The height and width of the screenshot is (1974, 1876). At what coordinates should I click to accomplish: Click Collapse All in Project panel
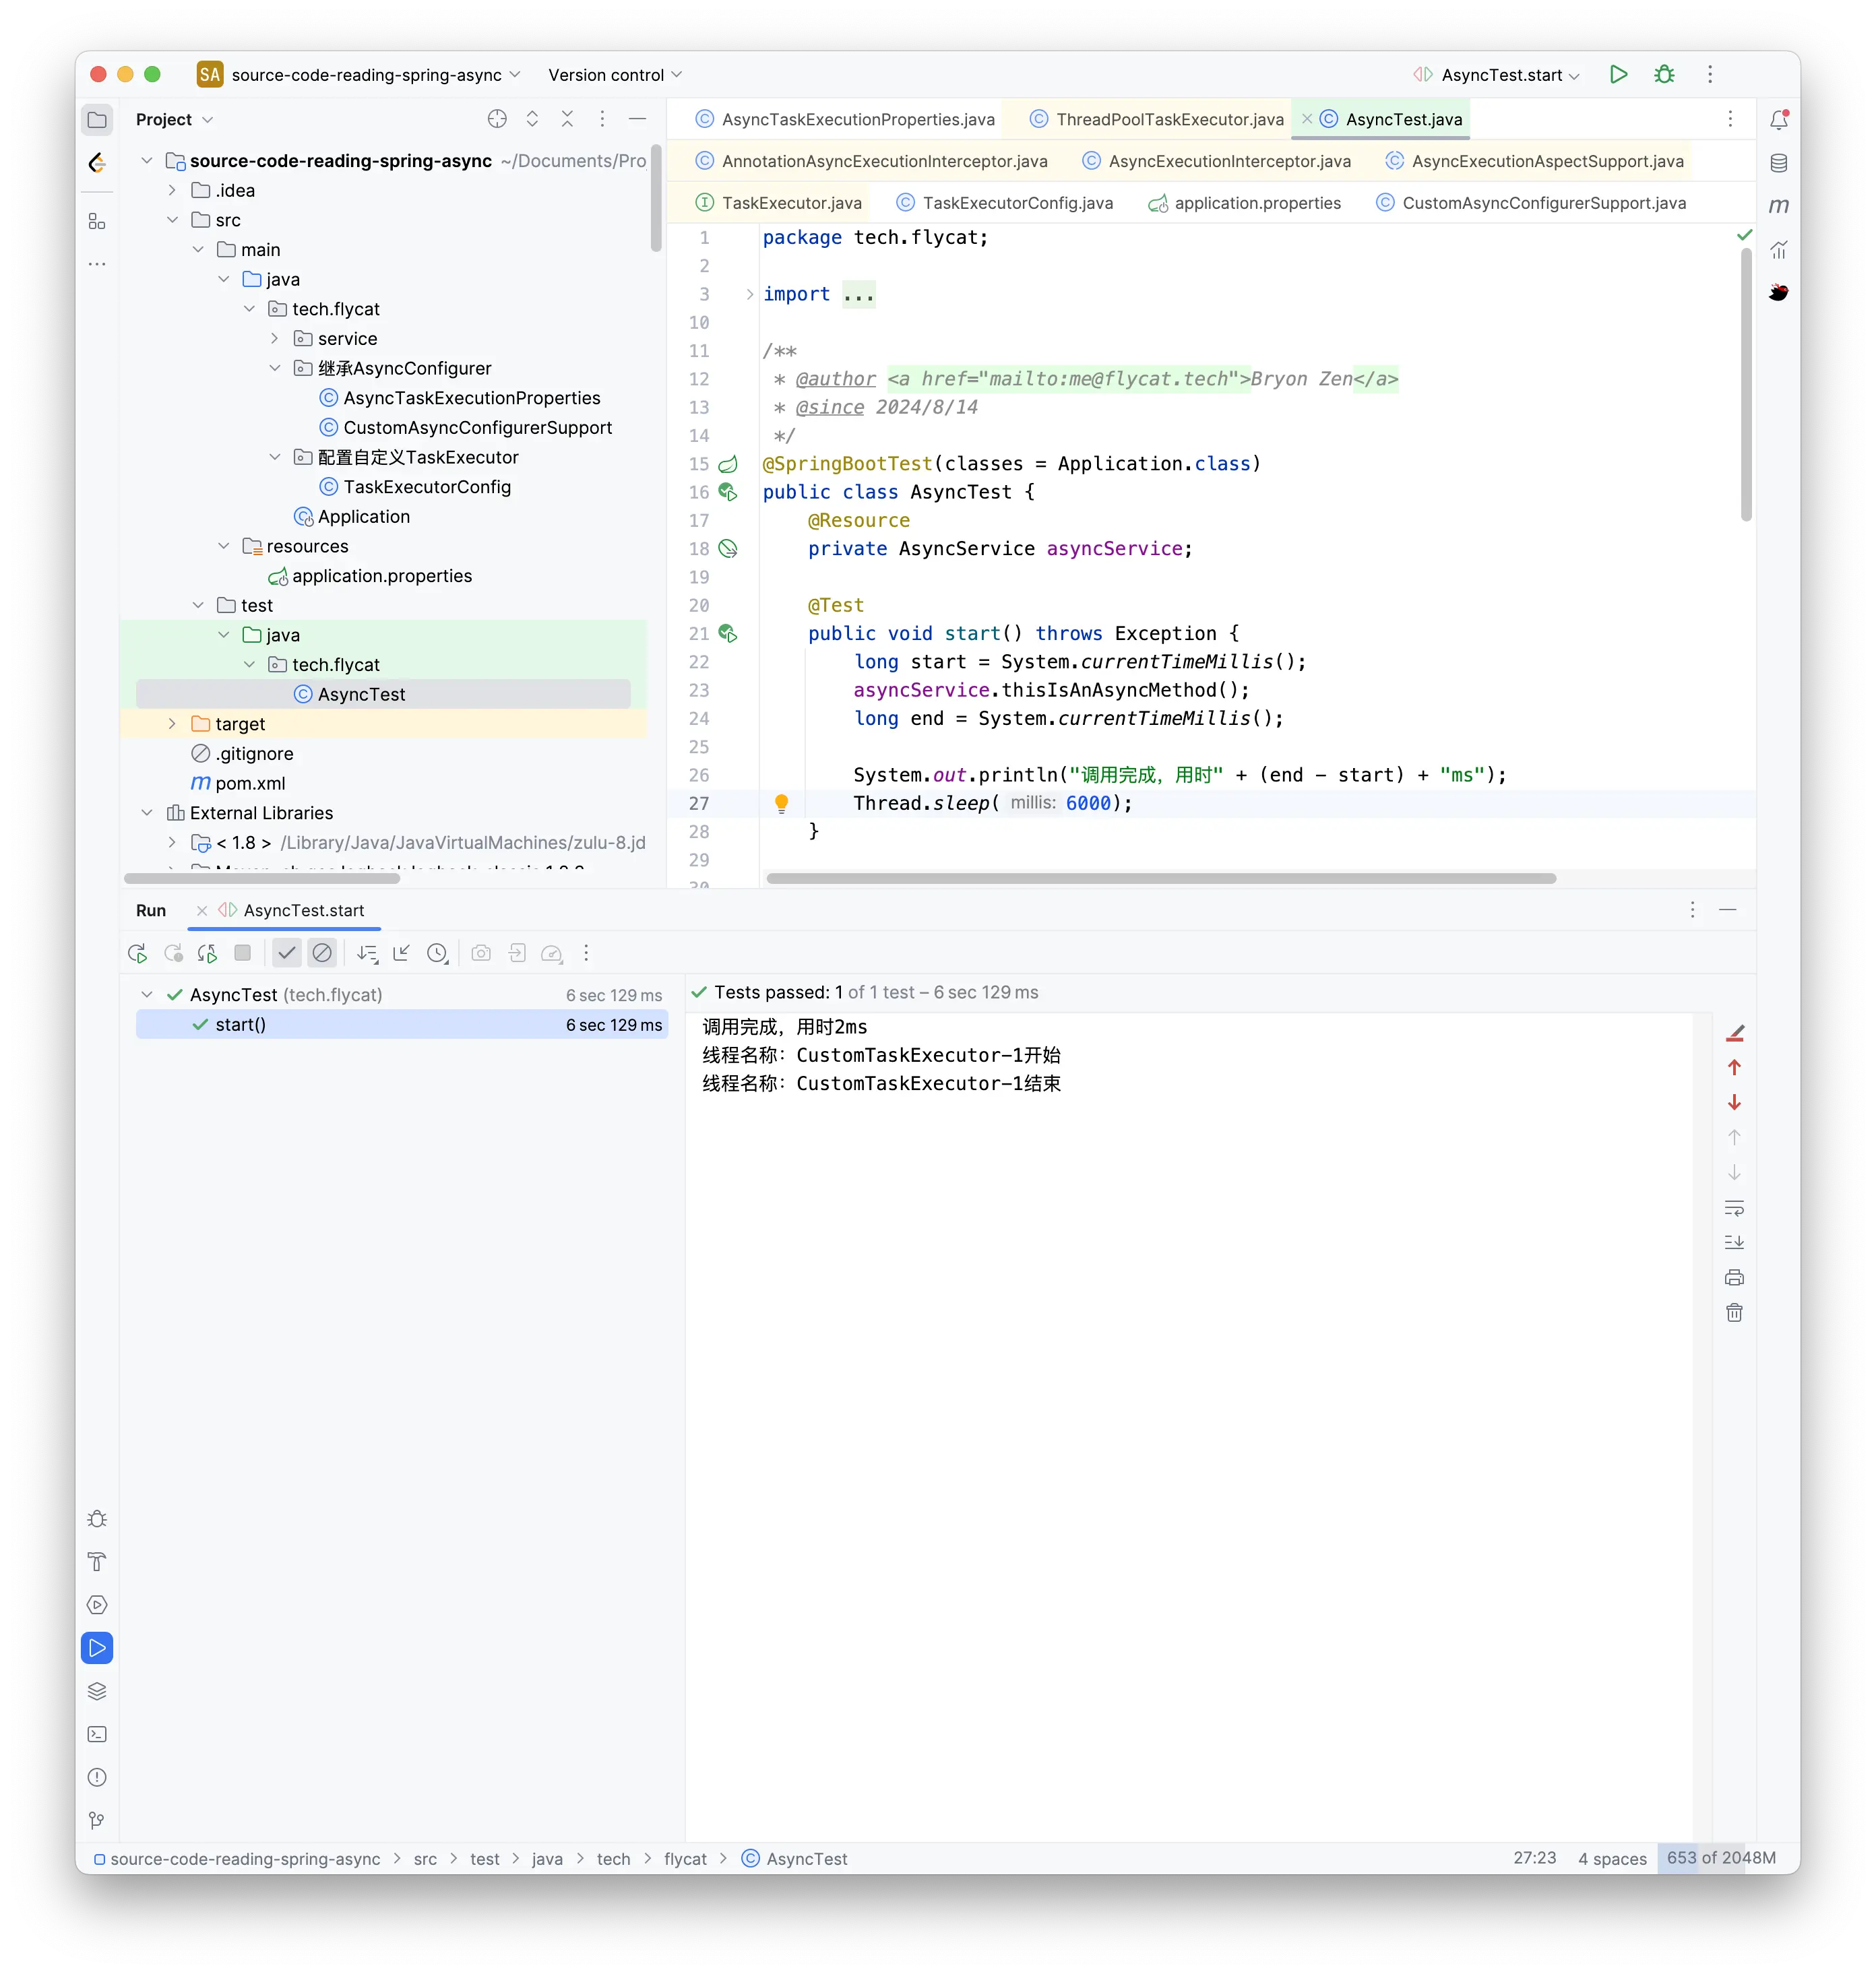[567, 119]
